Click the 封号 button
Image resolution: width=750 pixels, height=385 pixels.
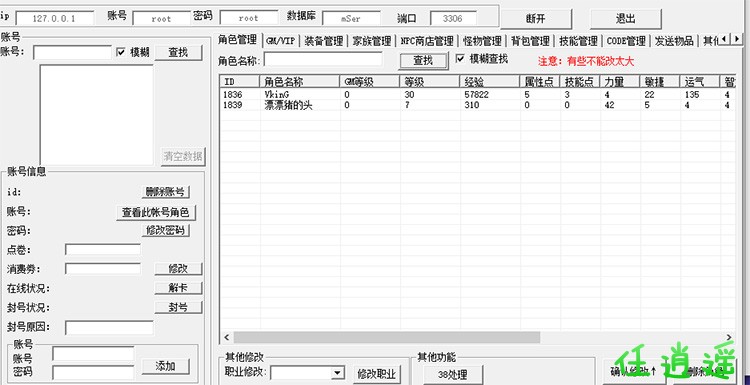tap(178, 307)
